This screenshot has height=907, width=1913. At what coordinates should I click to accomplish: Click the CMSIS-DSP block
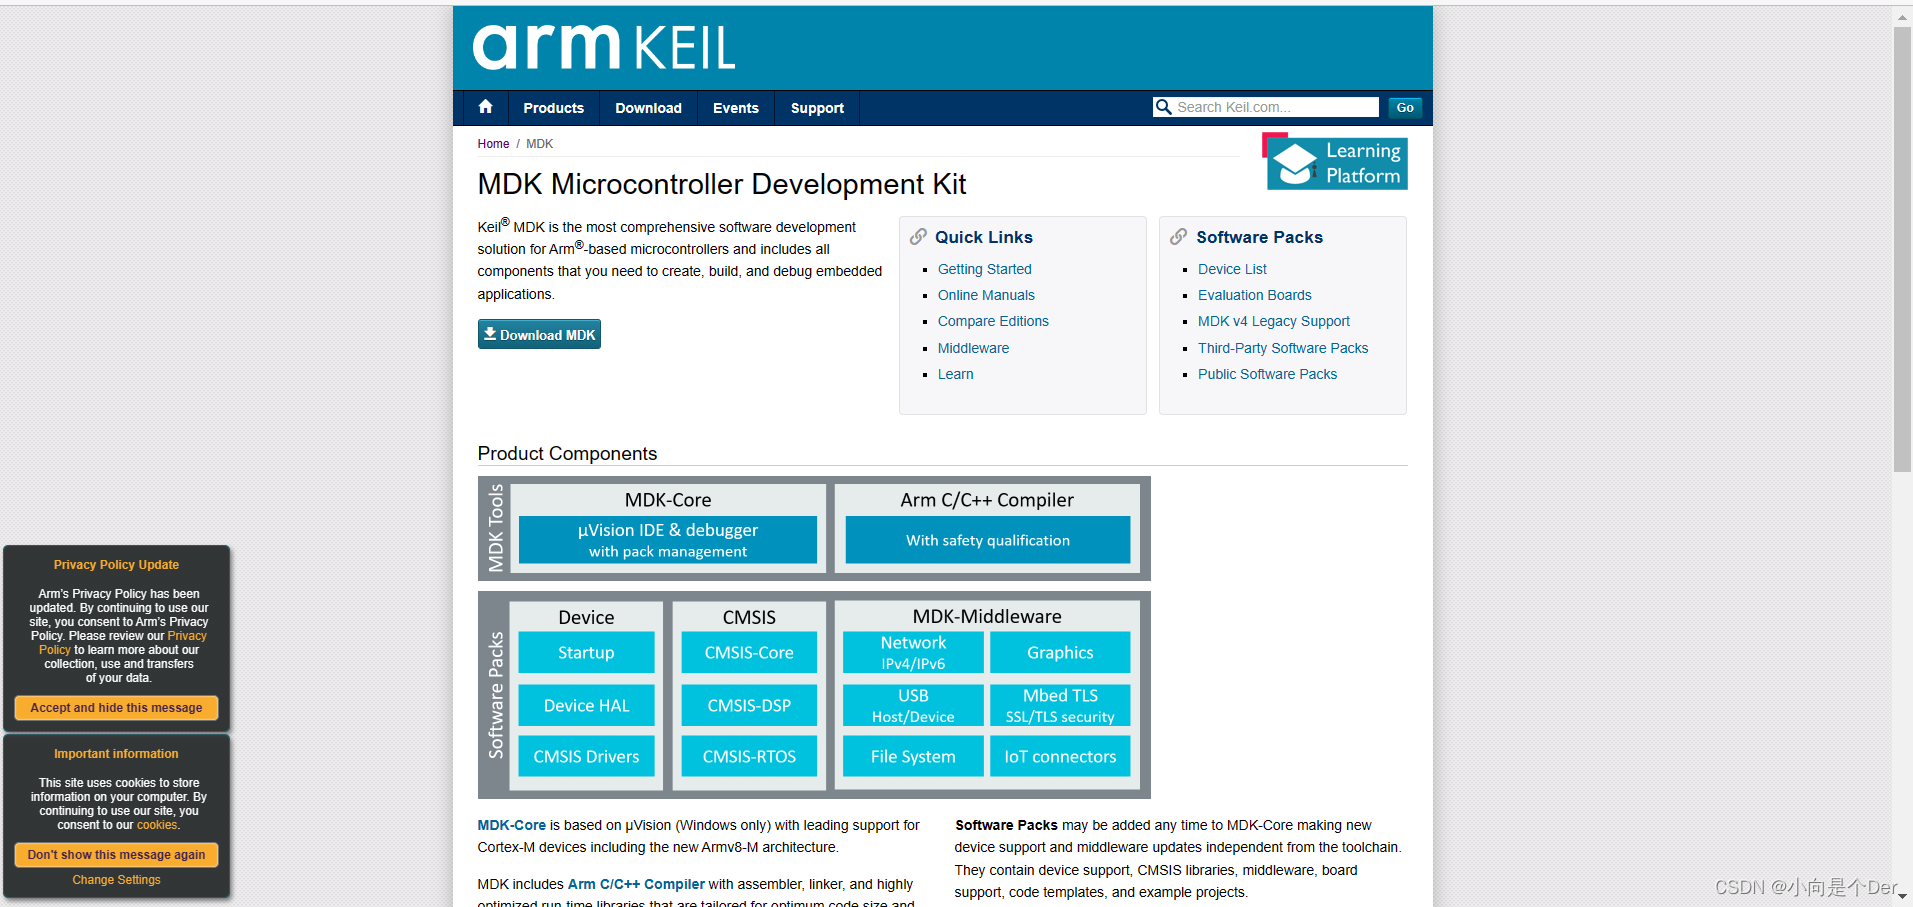pyautogui.click(x=749, y=705)
